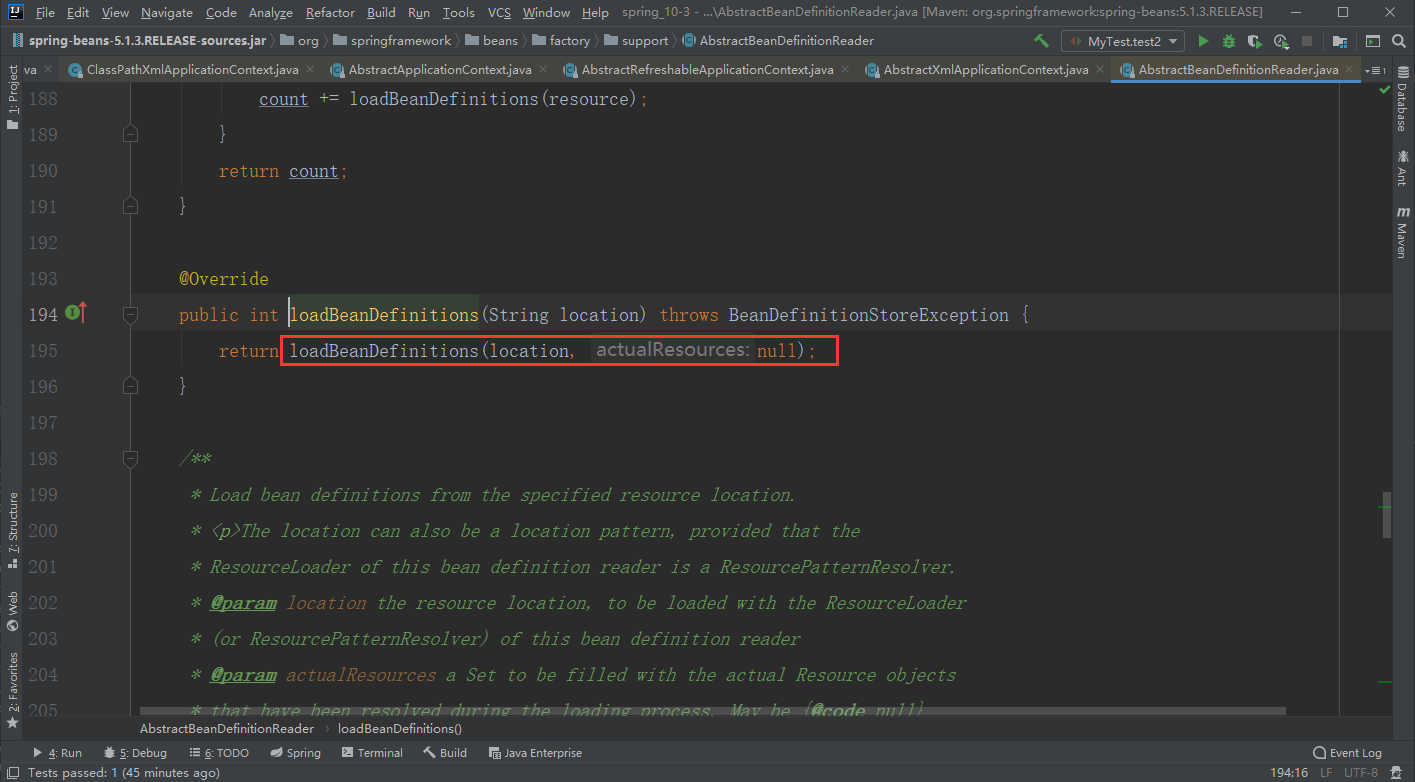Open the VCS menu

(x=499, y=12)
